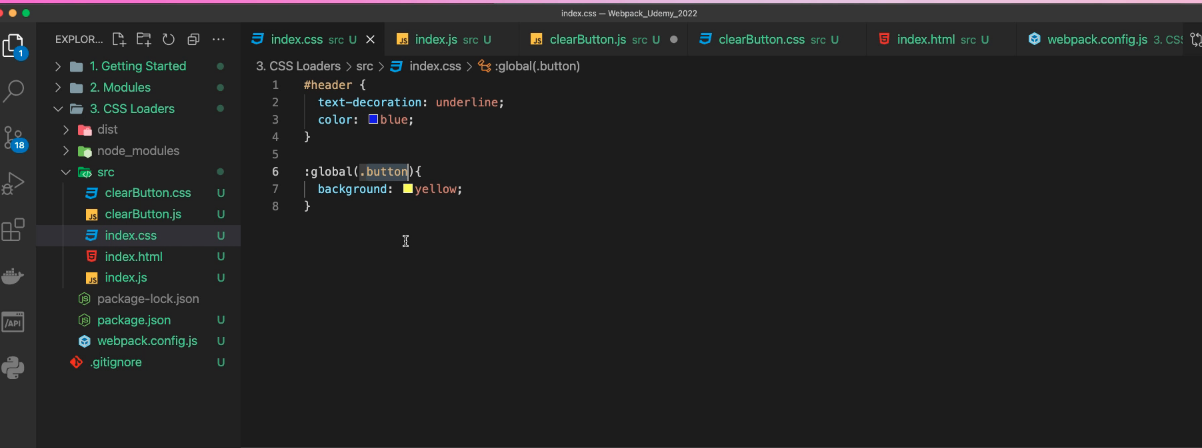Click the unsaved dot on clearButton.js tab
This screenshot has width=1202, height=448.
coord(673,40)
